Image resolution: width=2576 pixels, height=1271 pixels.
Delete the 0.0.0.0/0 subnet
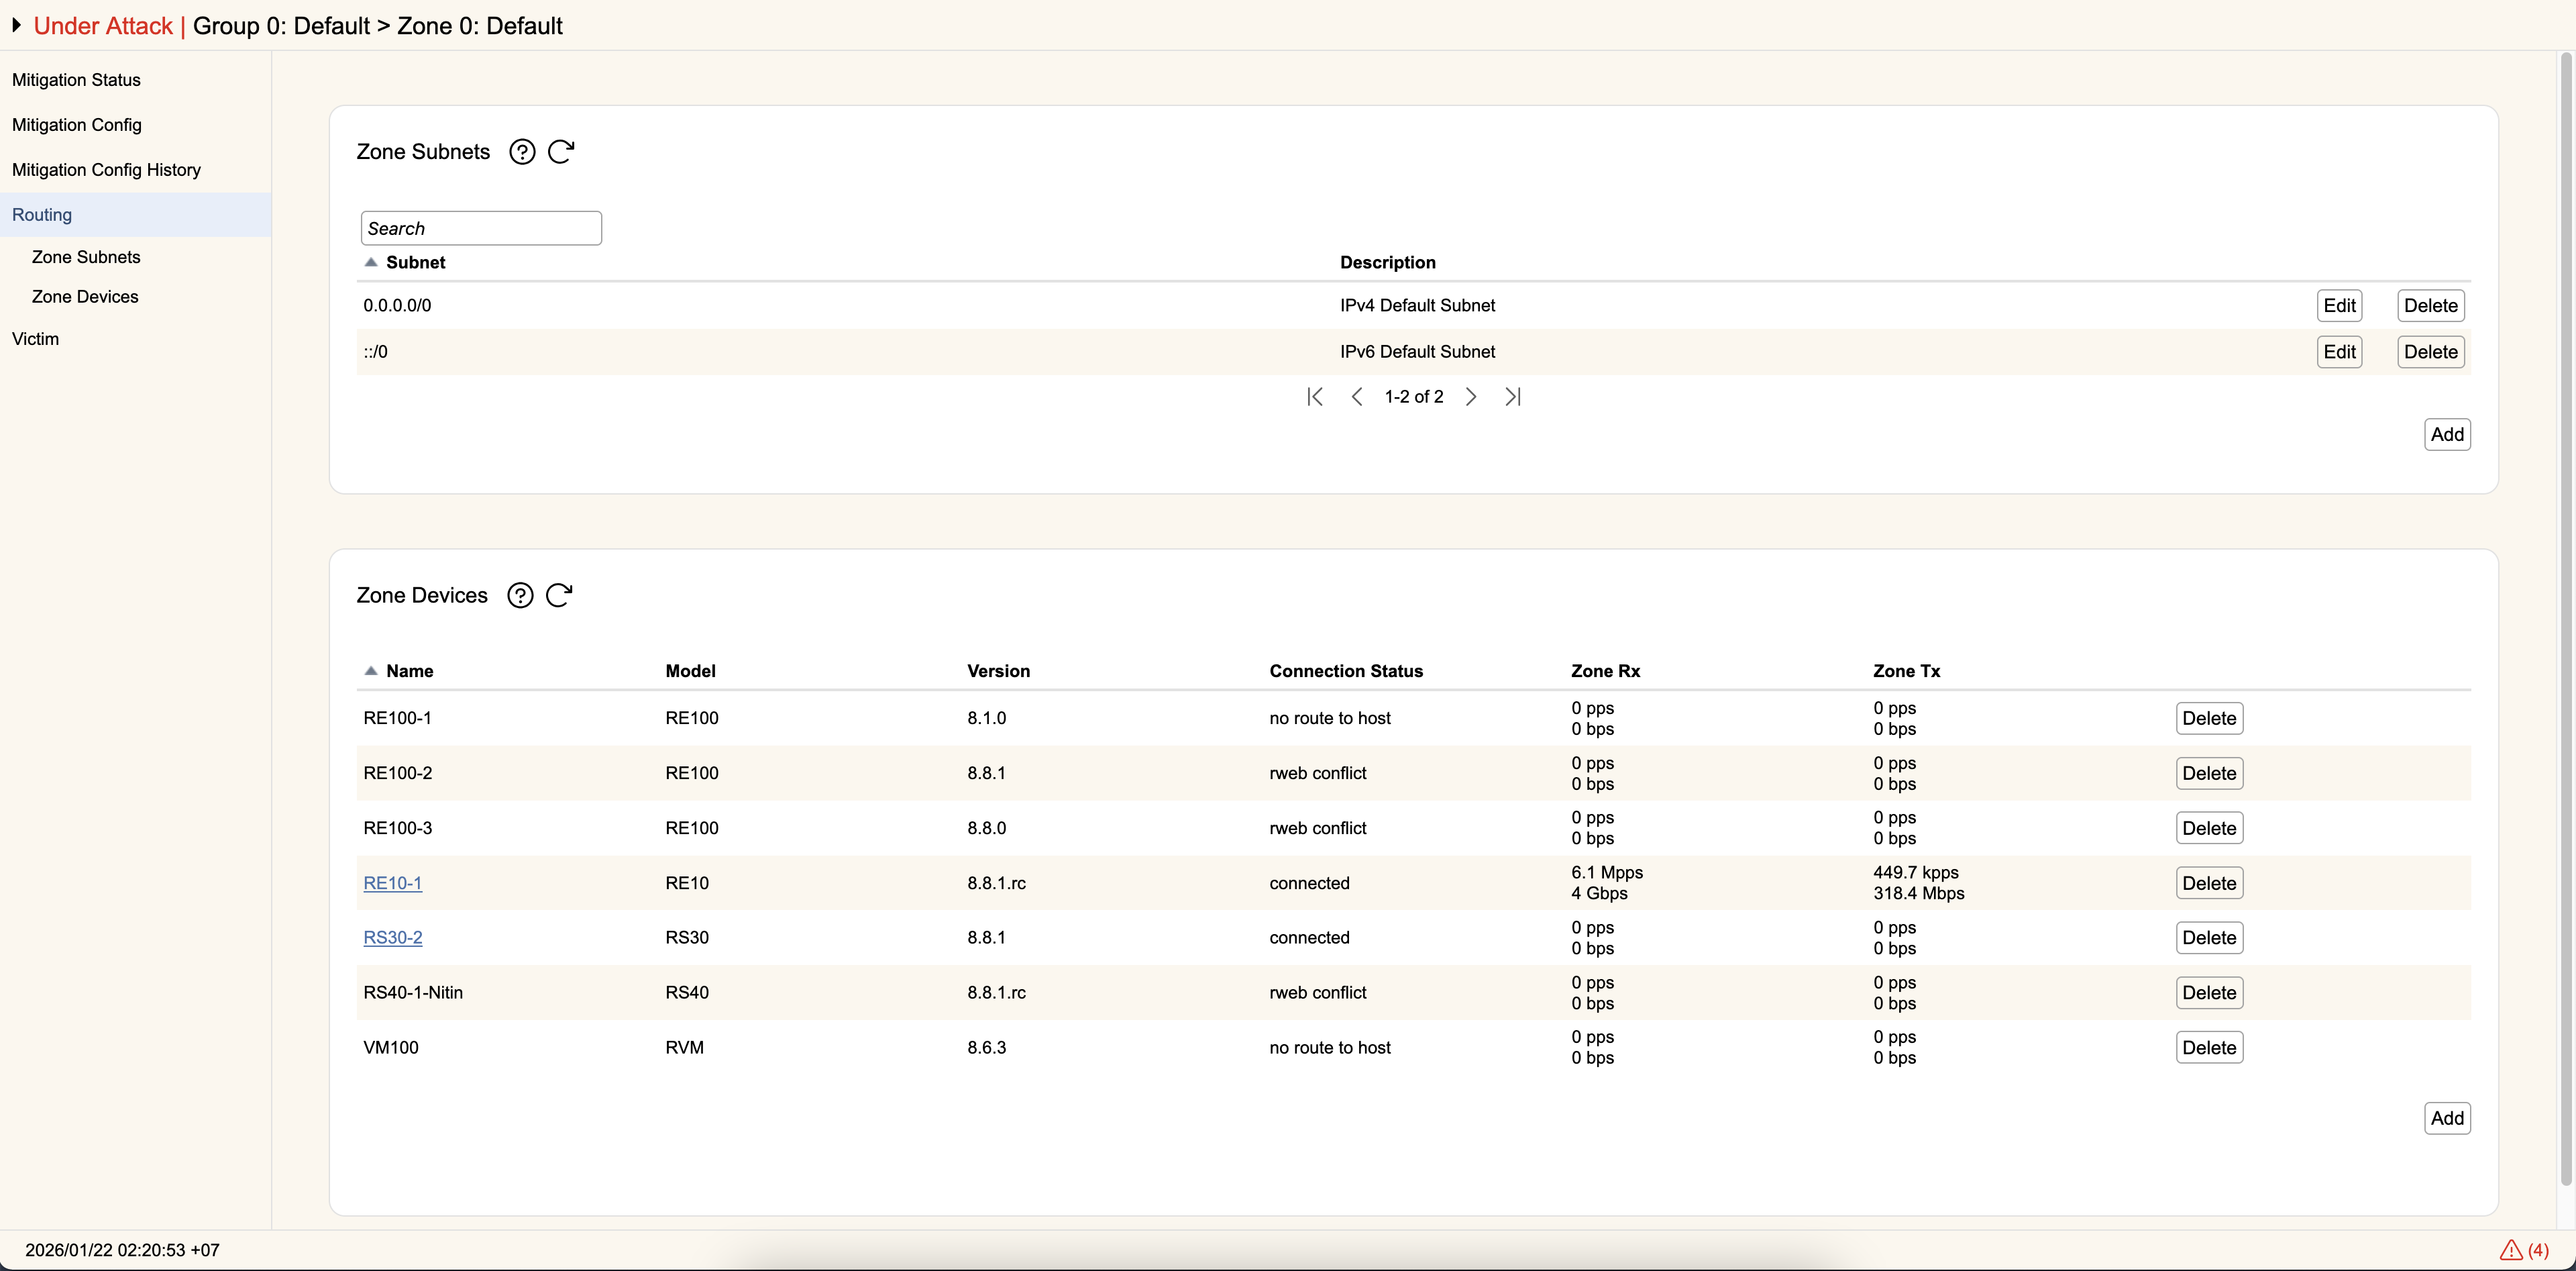(2430, 306)
